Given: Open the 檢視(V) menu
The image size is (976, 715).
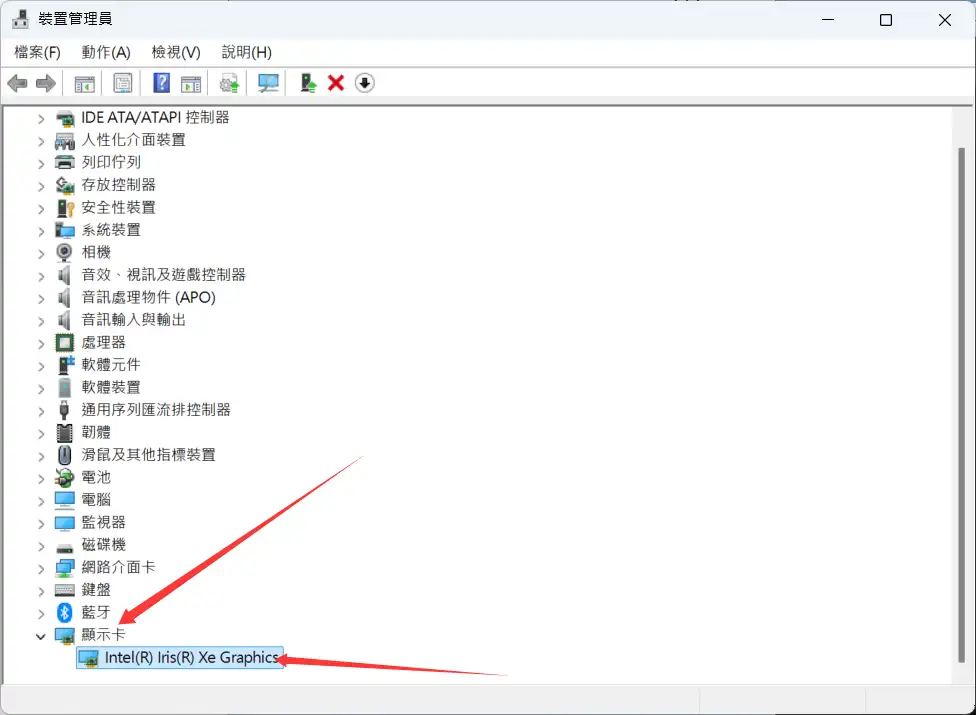Looking at the screenshot, I should [x=176, y=52].
